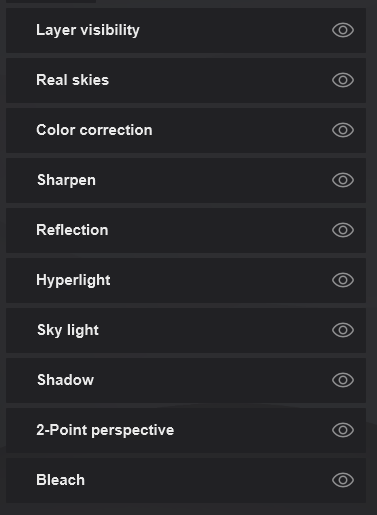Hide the Shadow effect
Image resolution: width=377 pixels, height=515 pixels.
tap(343, 380)
